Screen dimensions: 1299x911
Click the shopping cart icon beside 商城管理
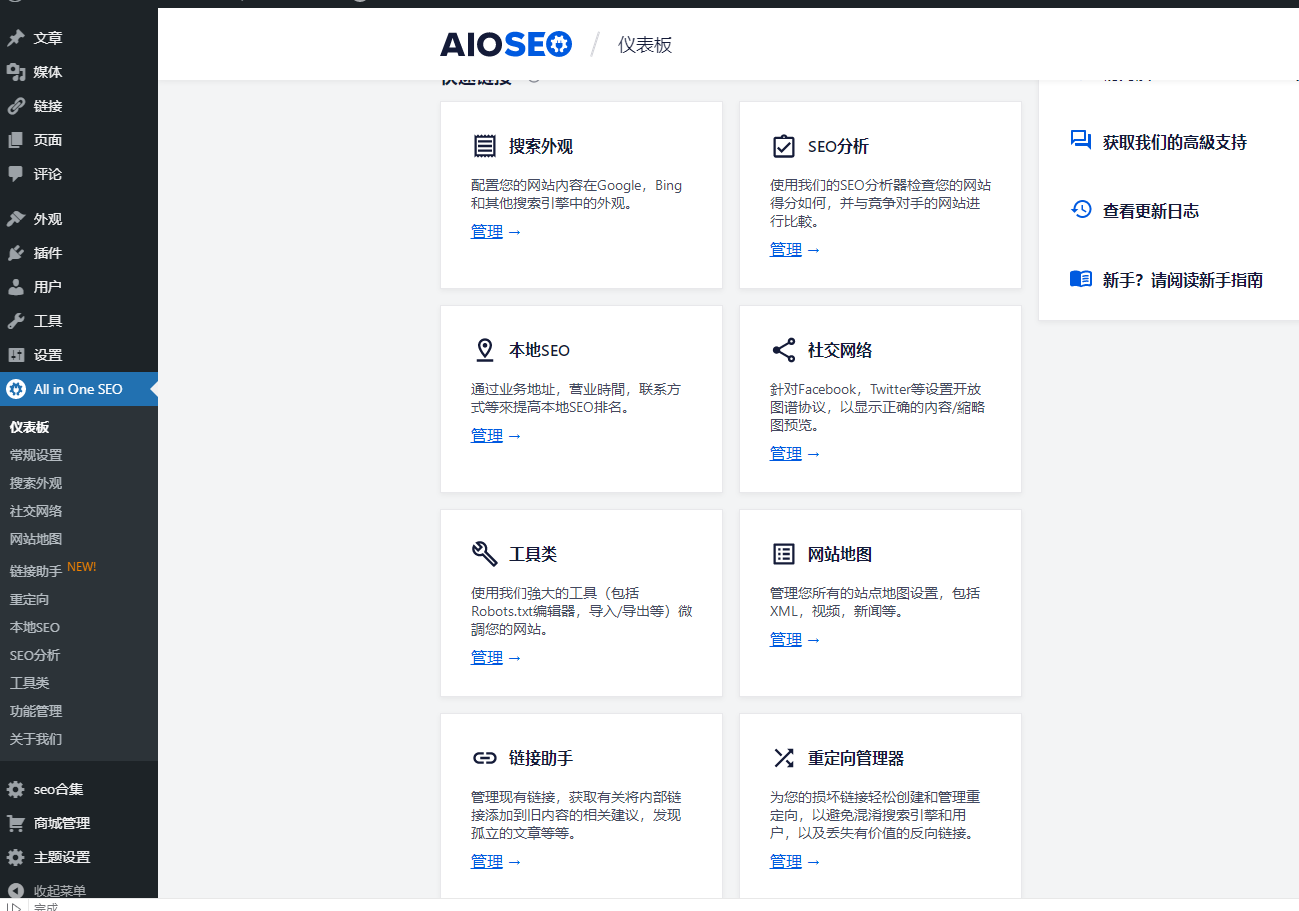click(16, 823)
